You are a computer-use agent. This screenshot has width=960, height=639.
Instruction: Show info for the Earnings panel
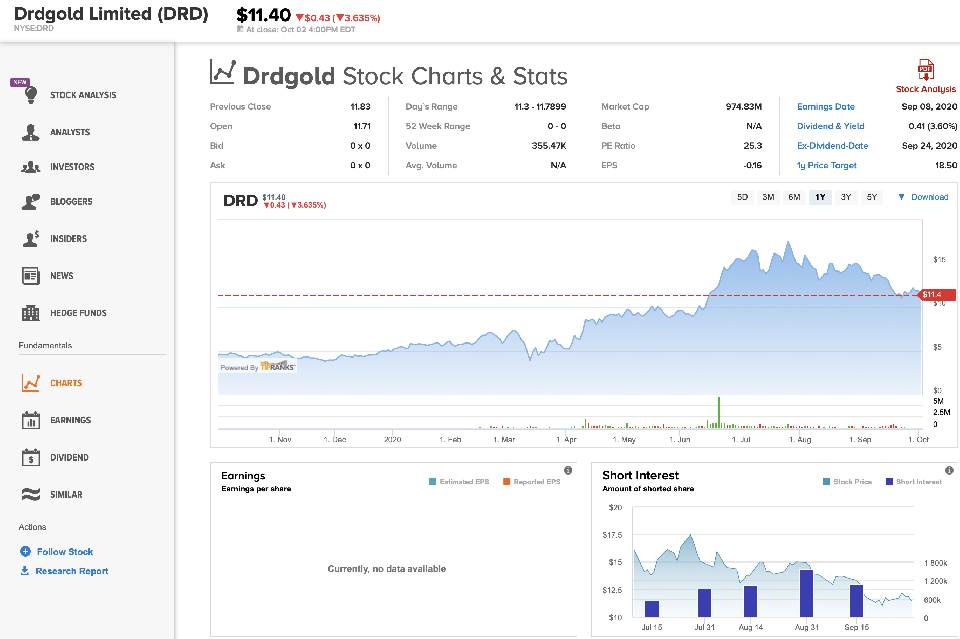pyautogui.click(x=568, y=470)
